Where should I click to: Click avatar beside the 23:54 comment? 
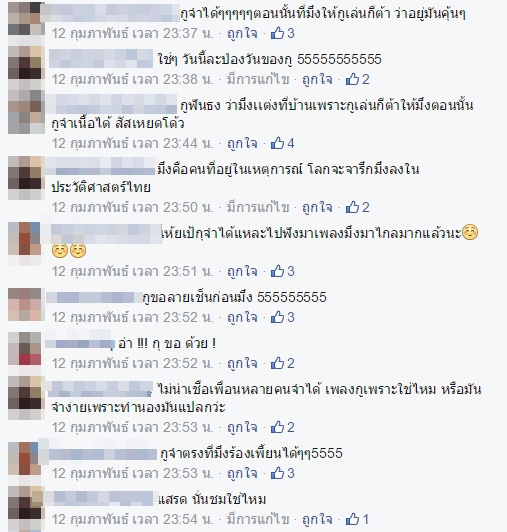(26, 508)
